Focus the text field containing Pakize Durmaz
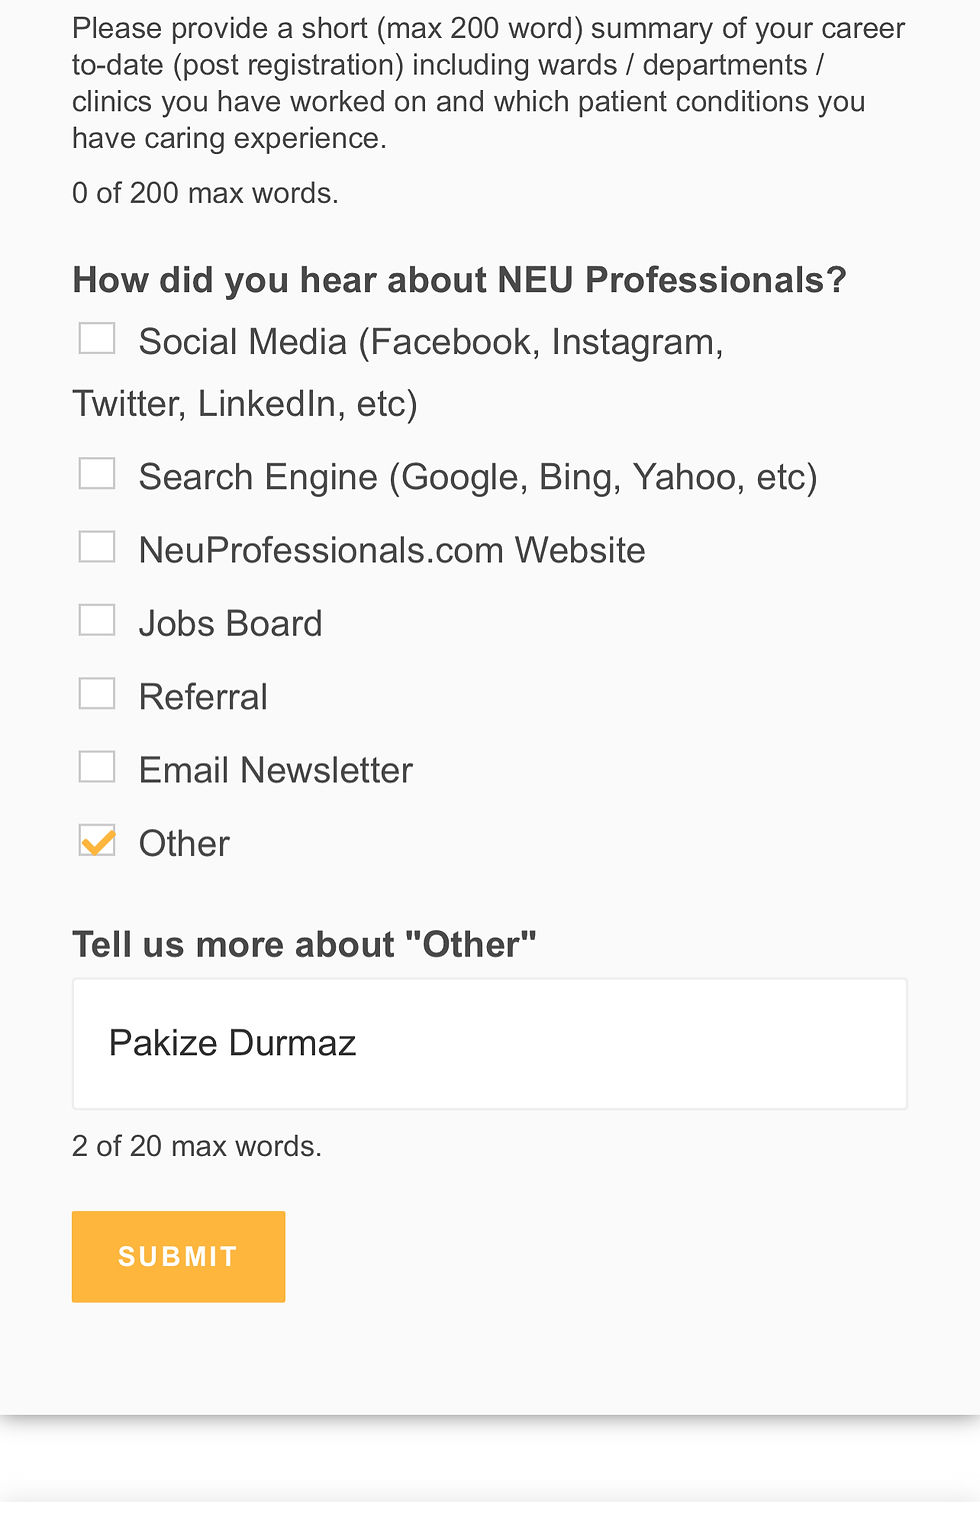 click(489, 1043)
